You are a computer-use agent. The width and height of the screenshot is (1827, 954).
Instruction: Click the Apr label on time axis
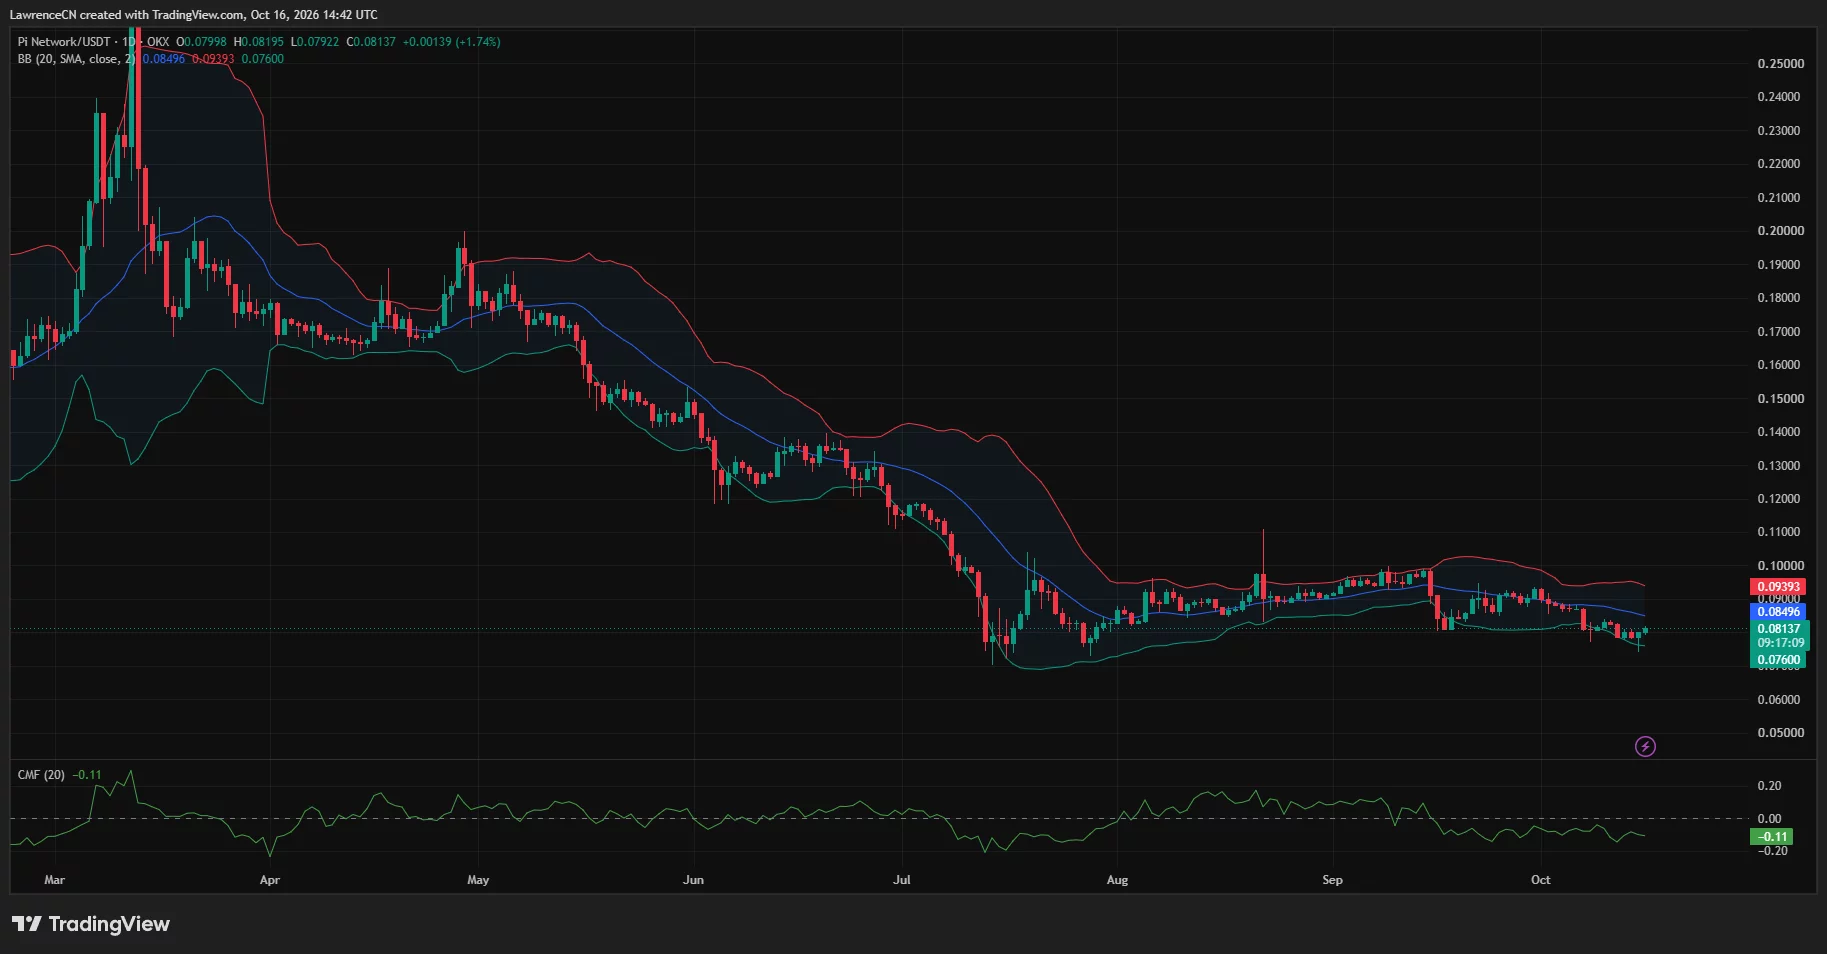click(x=269, y=880)
